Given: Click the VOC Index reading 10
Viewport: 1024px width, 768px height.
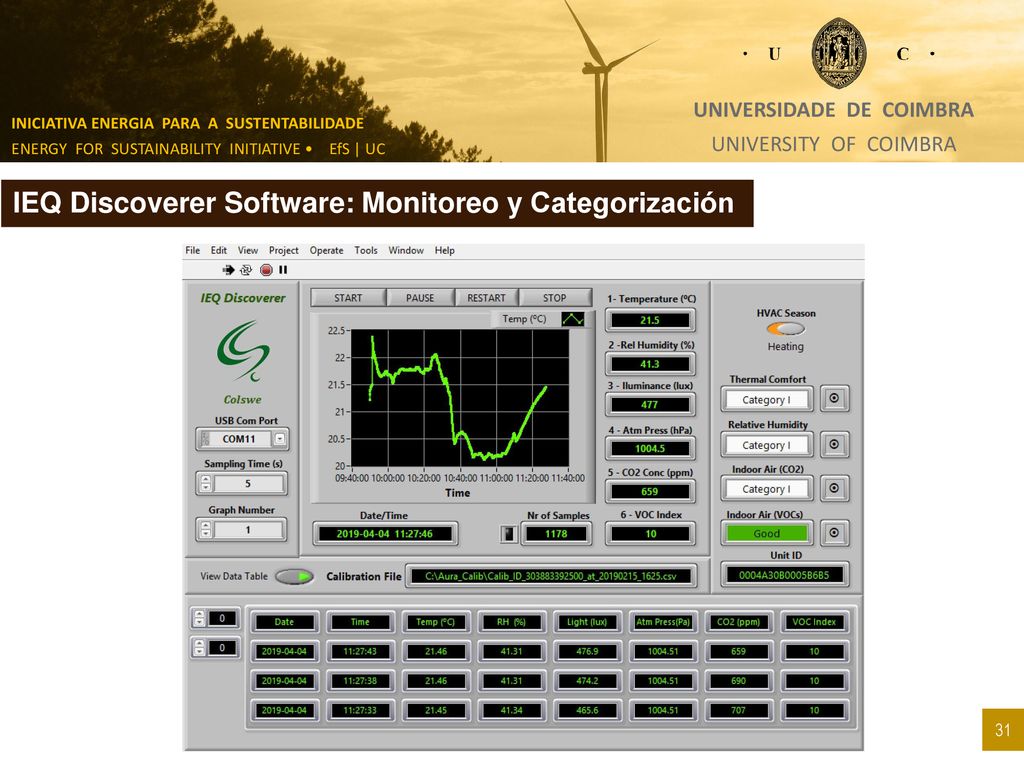Looking at the screenshot, I should point(650,534).
